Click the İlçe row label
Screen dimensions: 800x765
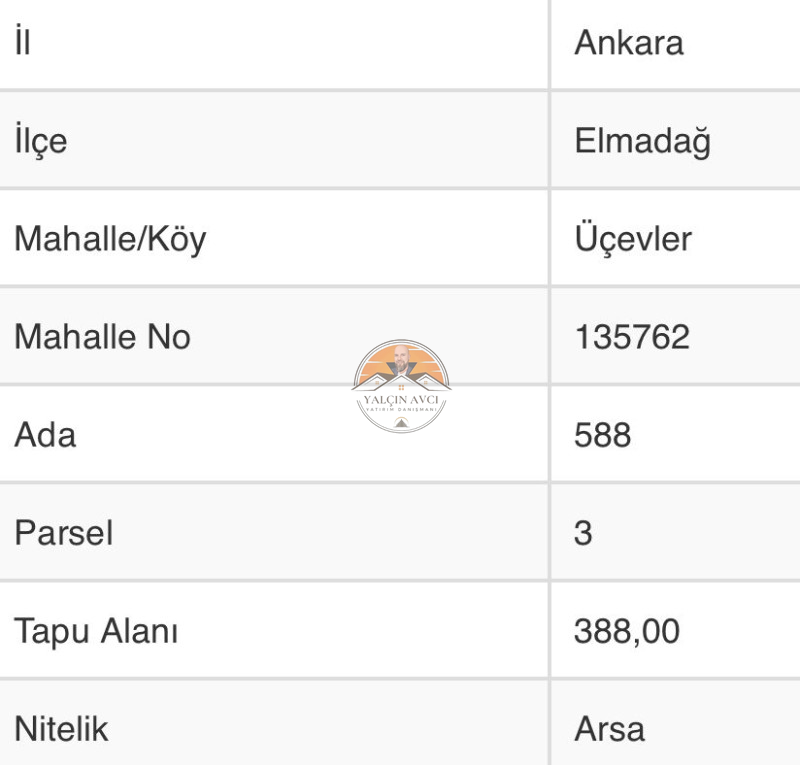(x=41, y=139)
